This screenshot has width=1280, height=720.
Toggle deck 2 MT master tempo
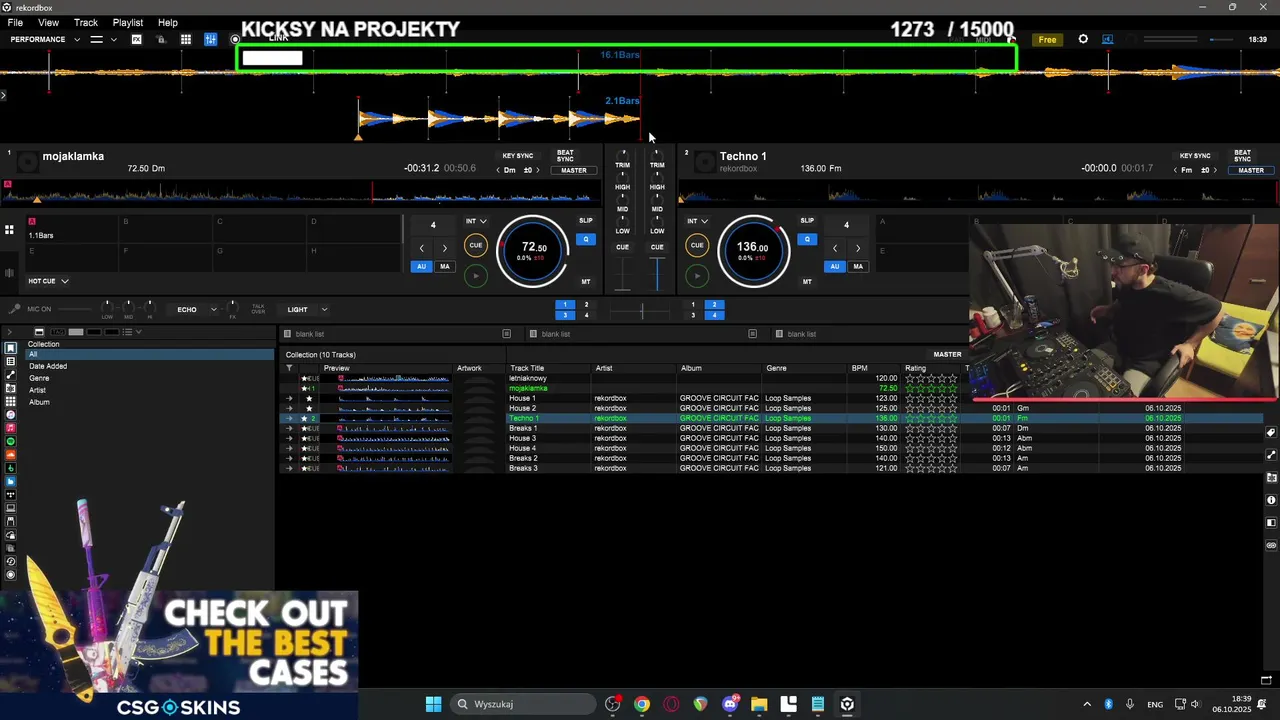click(807, 282)
